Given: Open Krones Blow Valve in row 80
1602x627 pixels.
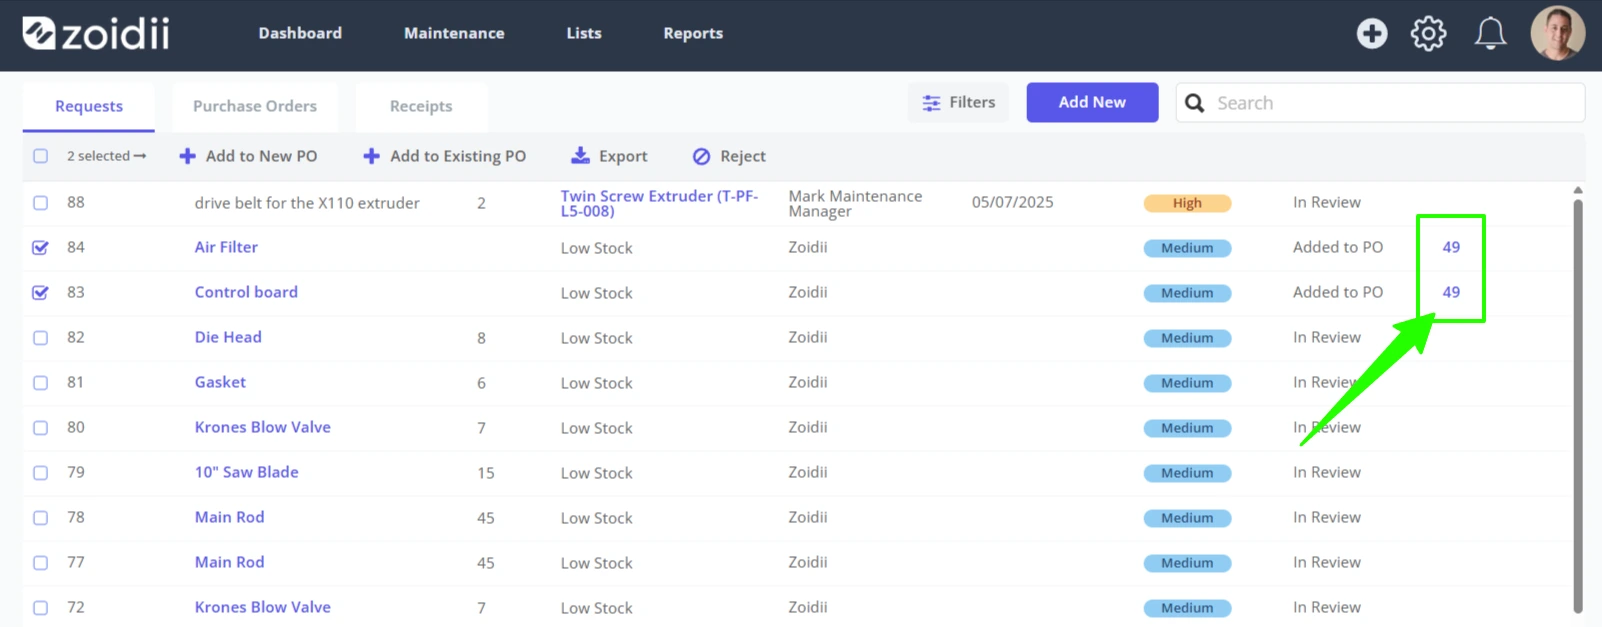Looking at the screenshot, I should pyautogui.click(x=262, y=427).
